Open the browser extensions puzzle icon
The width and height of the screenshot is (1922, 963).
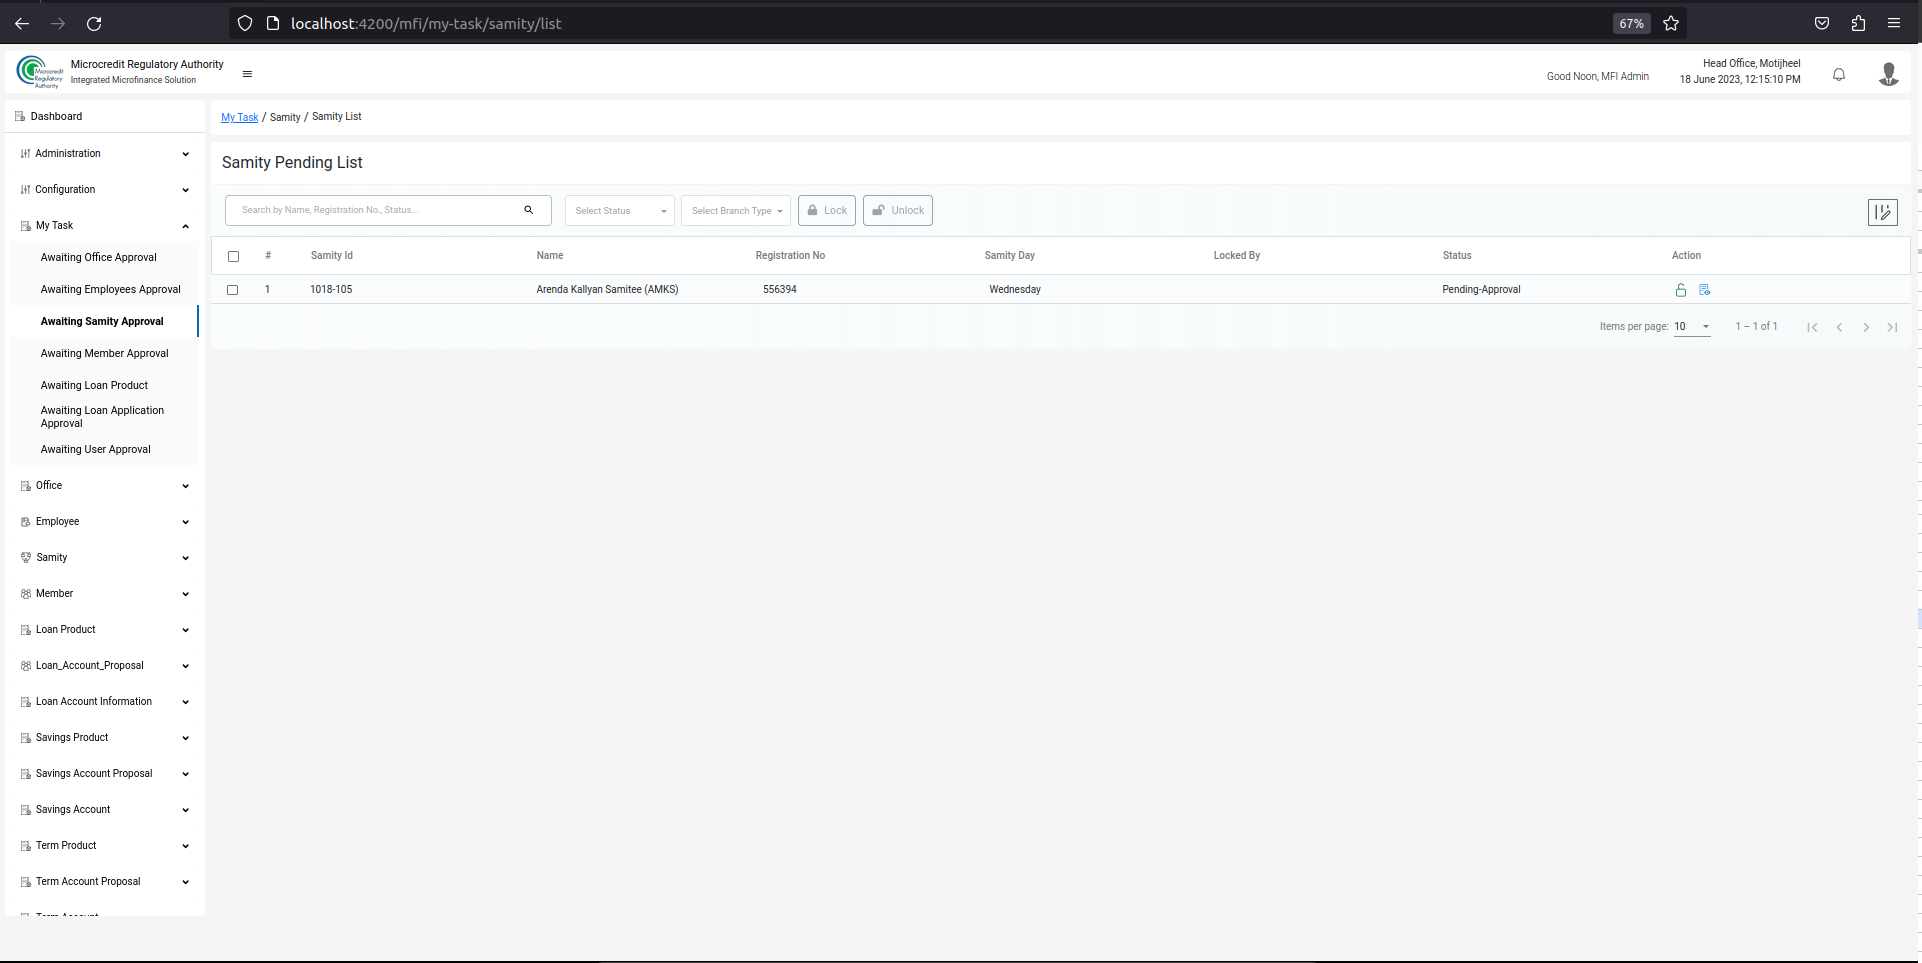[1858, 23]
